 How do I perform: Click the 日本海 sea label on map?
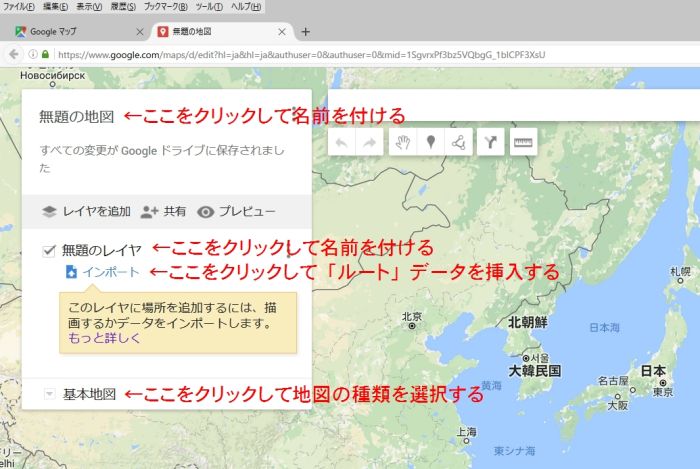pyautogui.click(x=604, y=328)
